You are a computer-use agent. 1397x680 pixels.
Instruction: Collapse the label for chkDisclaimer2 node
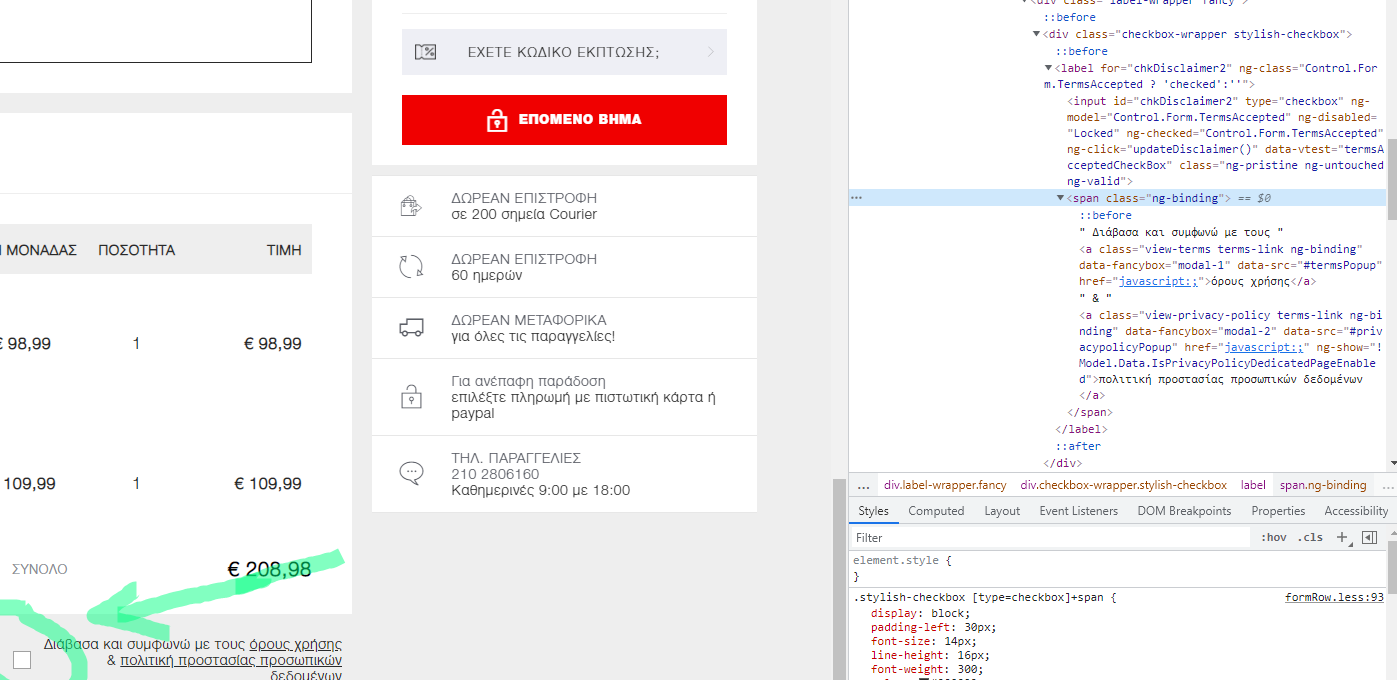[x=1049, y=68]
